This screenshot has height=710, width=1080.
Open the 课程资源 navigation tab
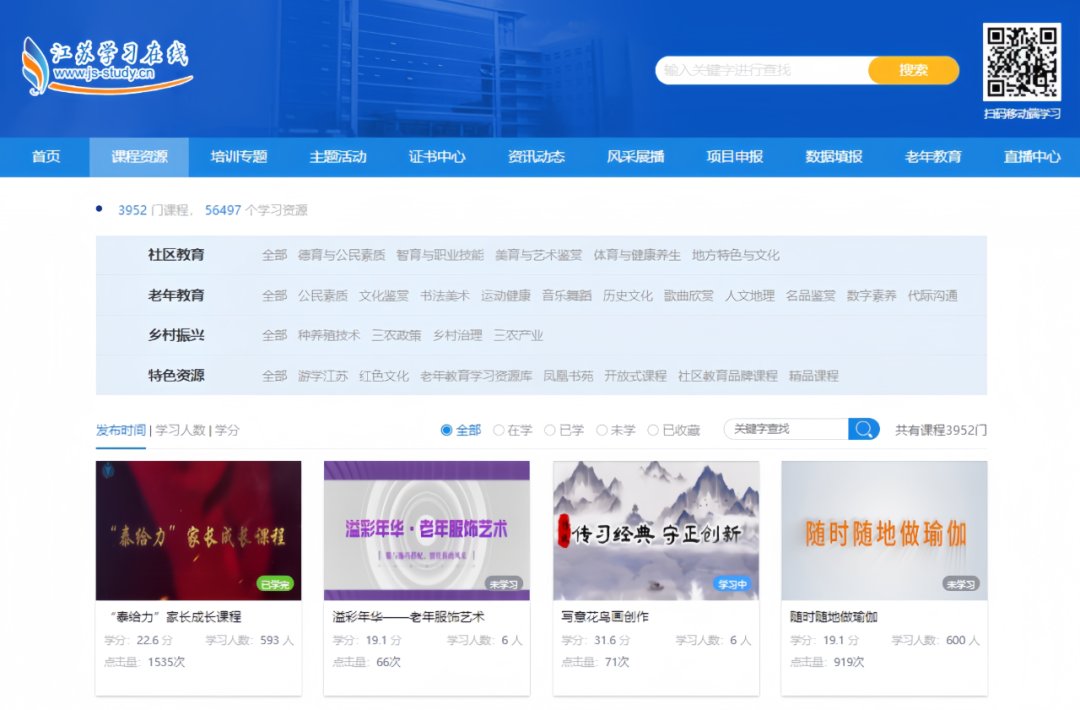coord(139,157)
